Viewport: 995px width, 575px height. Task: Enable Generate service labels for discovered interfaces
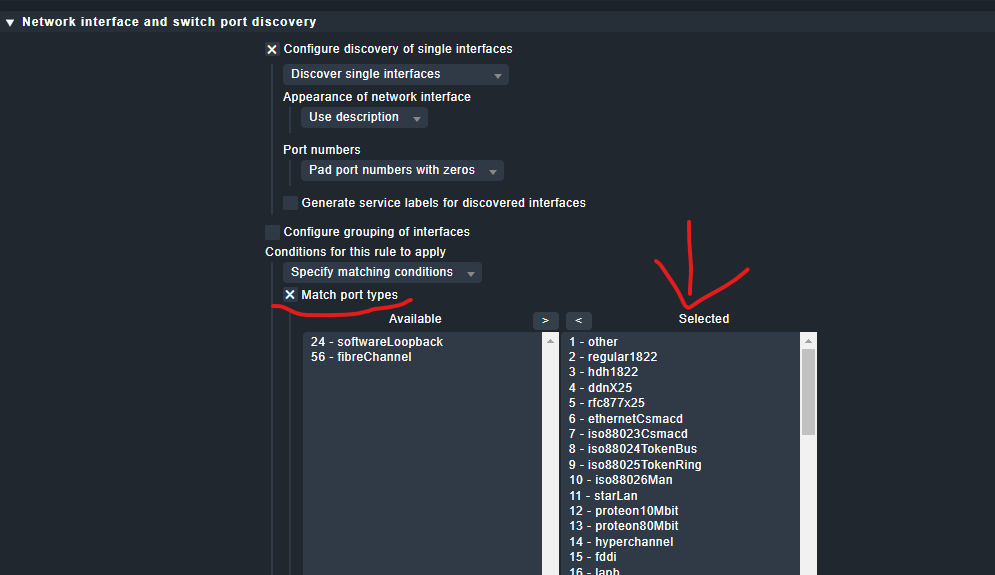click(290, 203)
